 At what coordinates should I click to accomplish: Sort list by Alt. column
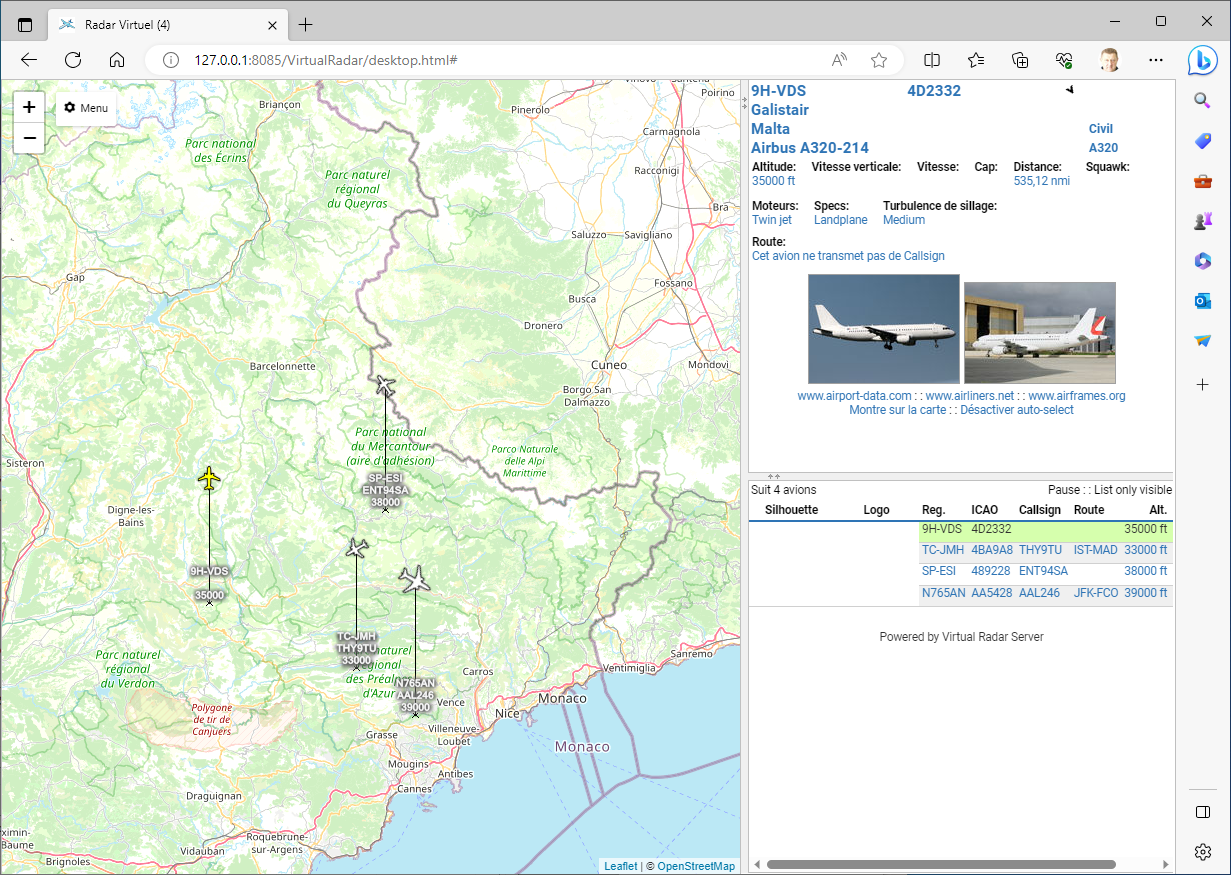click(x=1158, y=510)
